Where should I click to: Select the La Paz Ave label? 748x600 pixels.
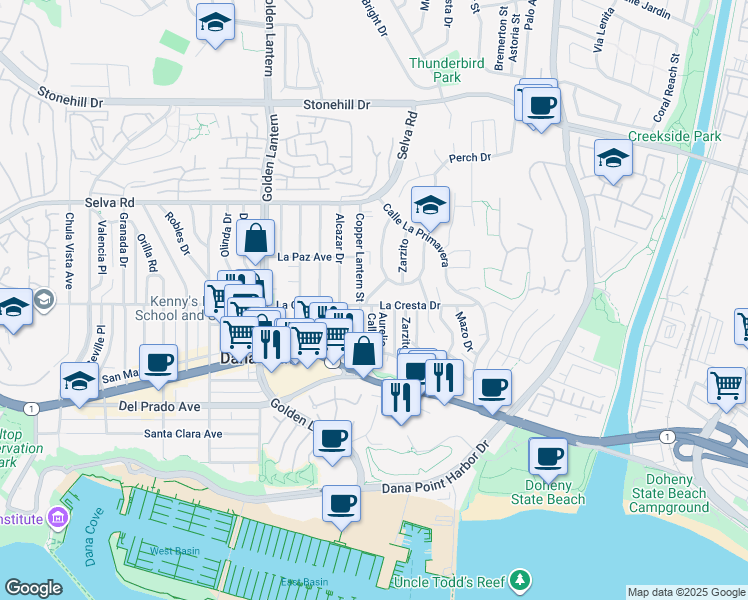tap(304, 257)
